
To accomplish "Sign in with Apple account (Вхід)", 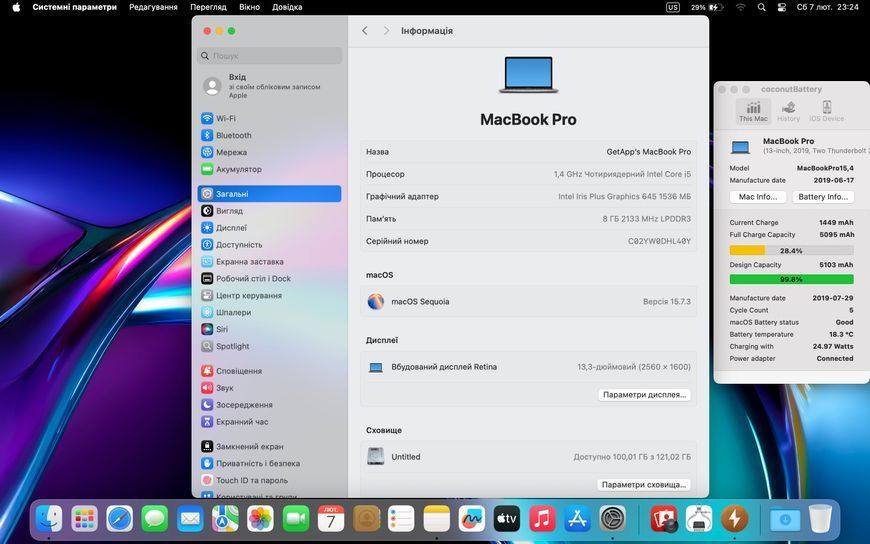I will click(270, 86).
